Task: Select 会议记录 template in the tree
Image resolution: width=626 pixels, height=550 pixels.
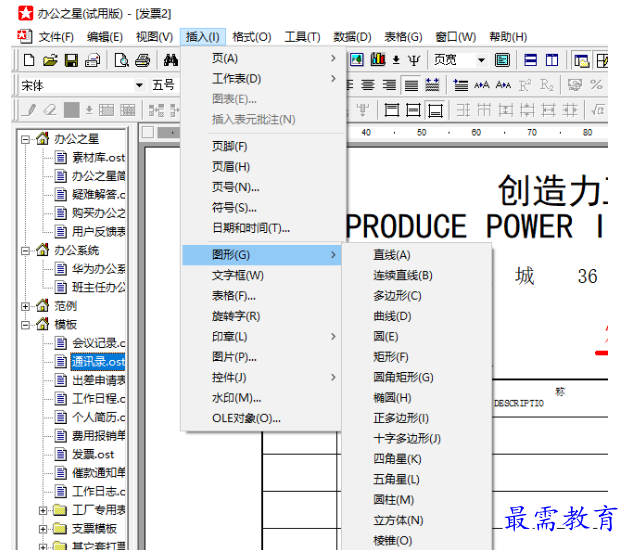Action: click(x=96, y=343)
